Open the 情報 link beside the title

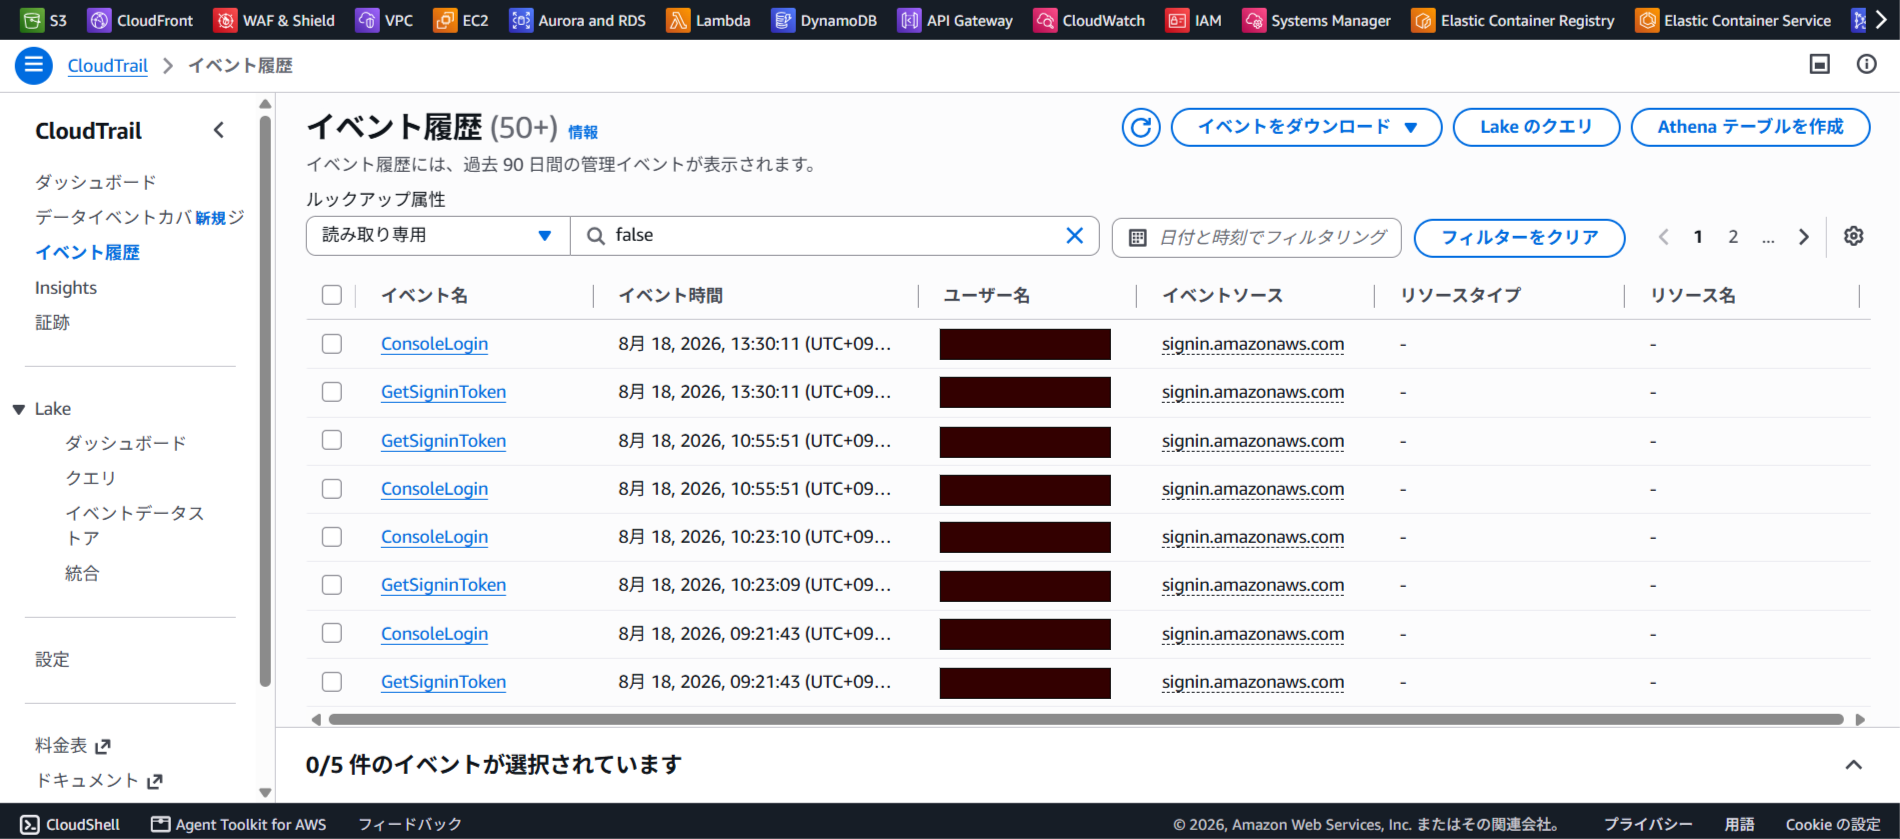[x=583, y=132]
